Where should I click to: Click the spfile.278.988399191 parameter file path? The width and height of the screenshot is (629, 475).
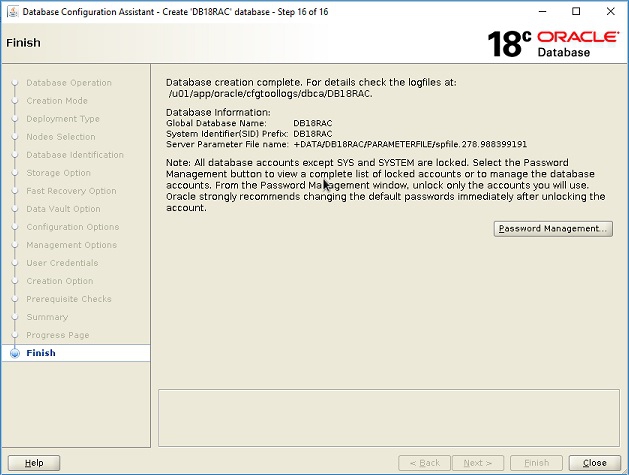coord(410,144)
